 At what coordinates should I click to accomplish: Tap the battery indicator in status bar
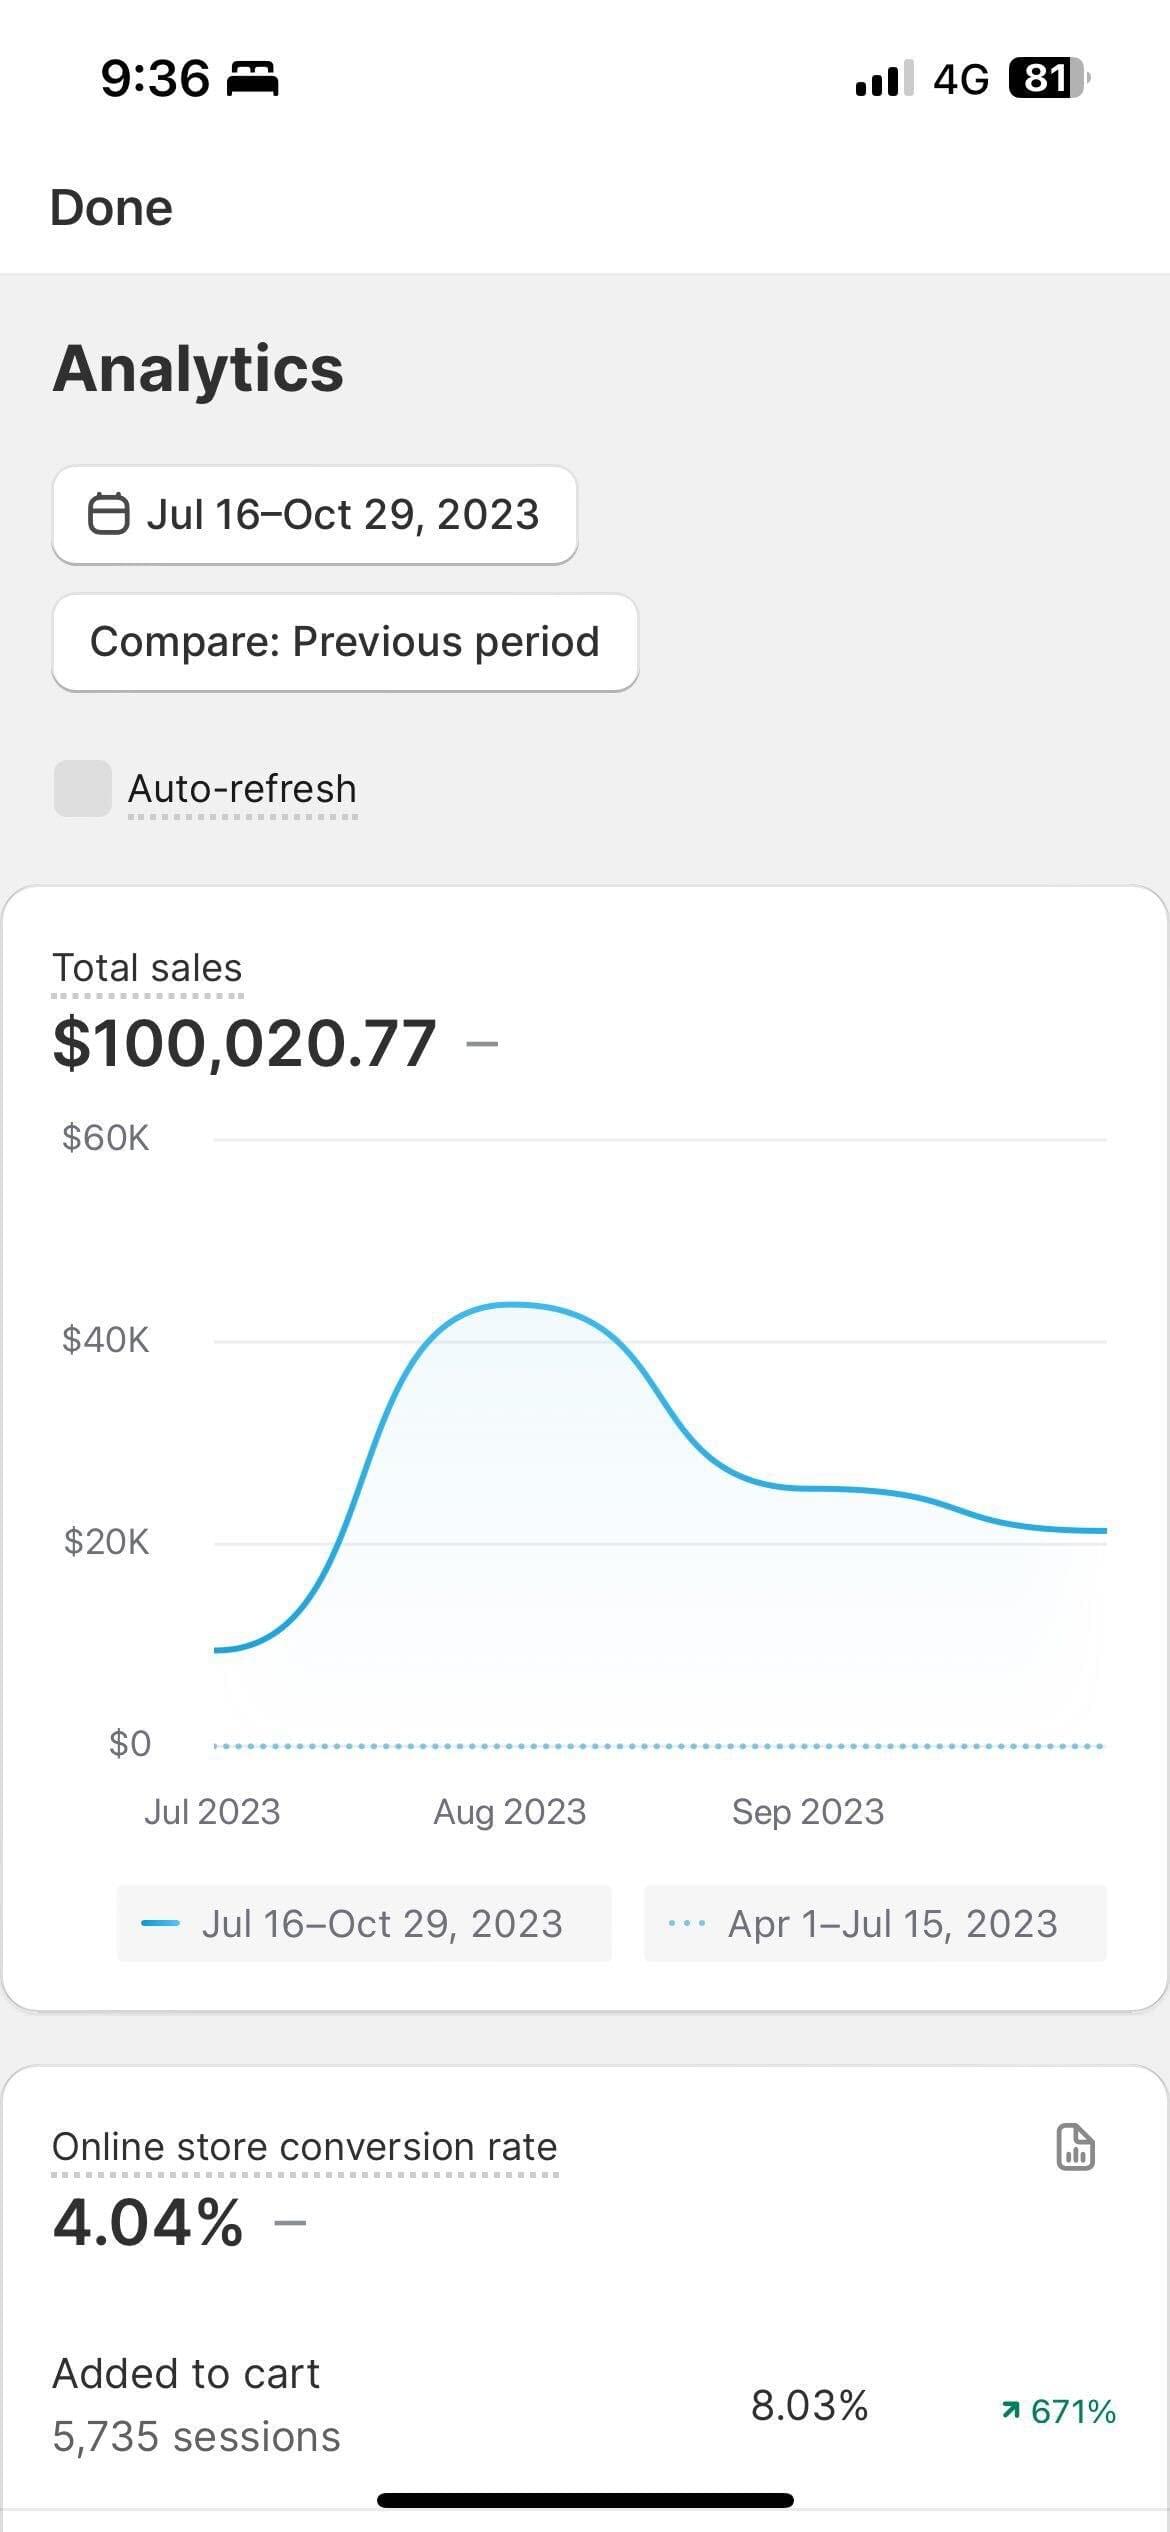pyautogui.click(x=1047, y=78)
